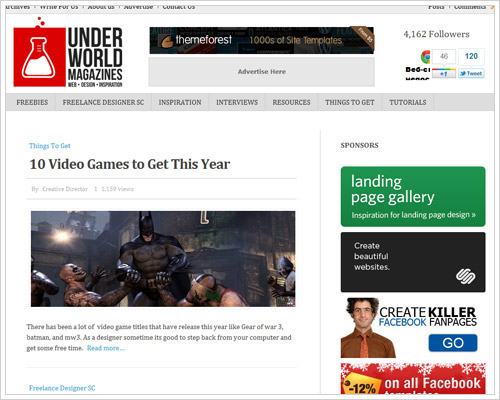Click the 46 plus-one count bubble
This screenshot has height=400, width=500.
tap(444, 56)
